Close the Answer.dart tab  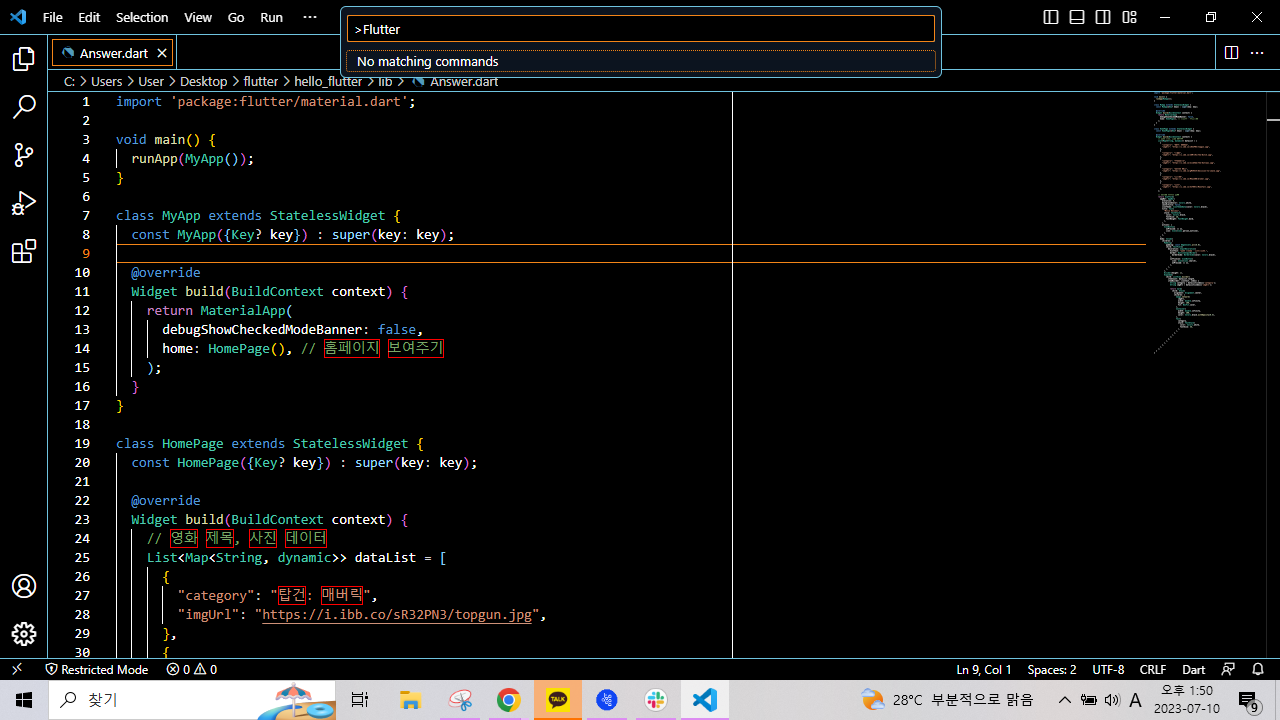(x=162, y=53)
